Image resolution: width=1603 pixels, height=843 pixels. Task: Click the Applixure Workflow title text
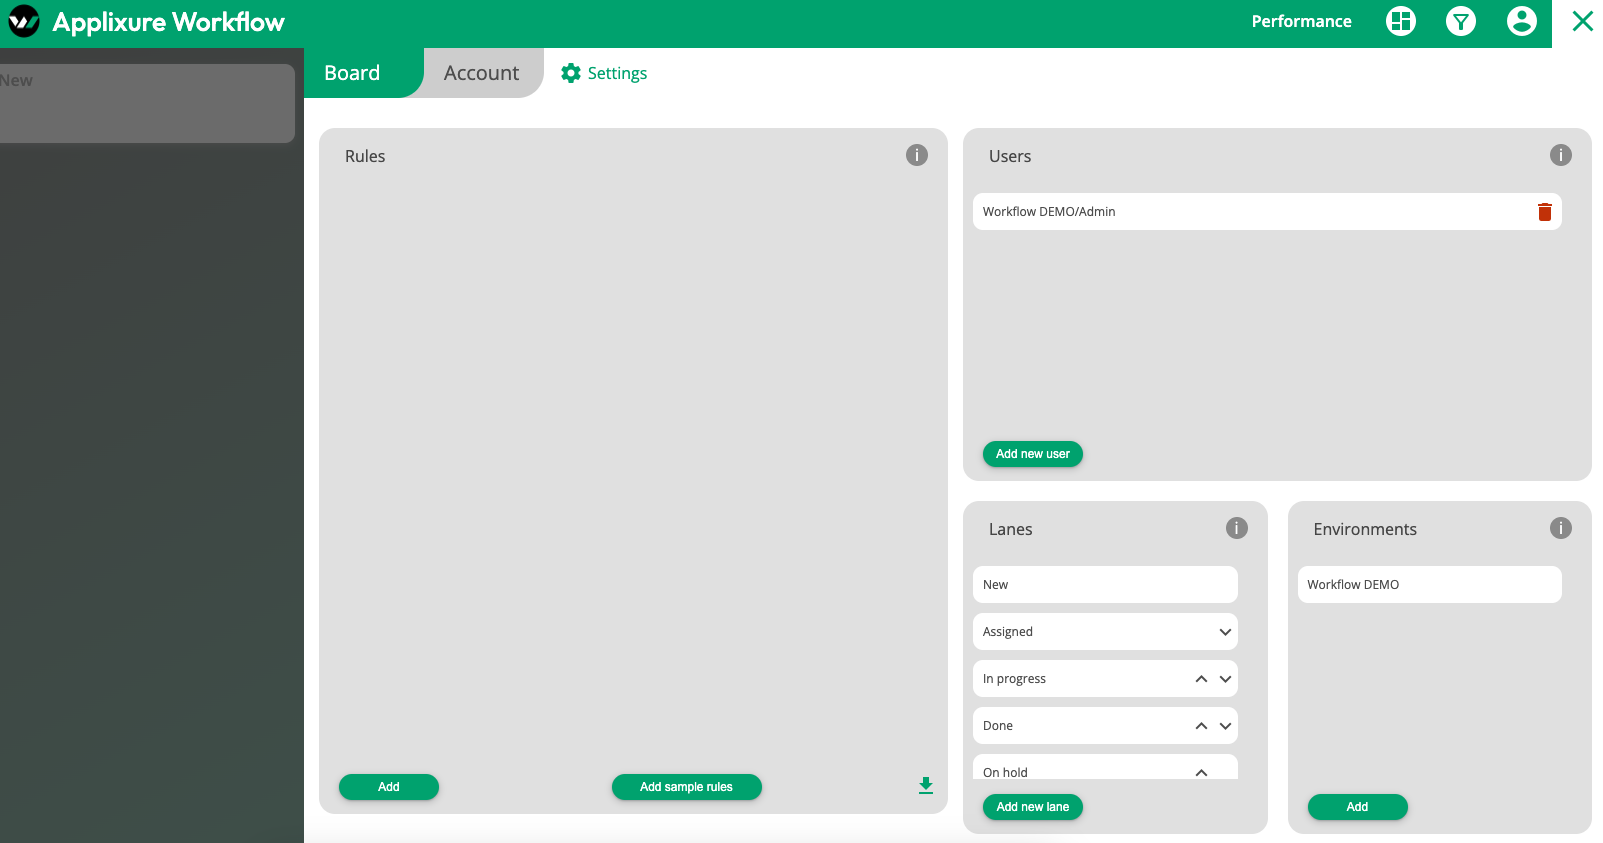tap(168, 22)
